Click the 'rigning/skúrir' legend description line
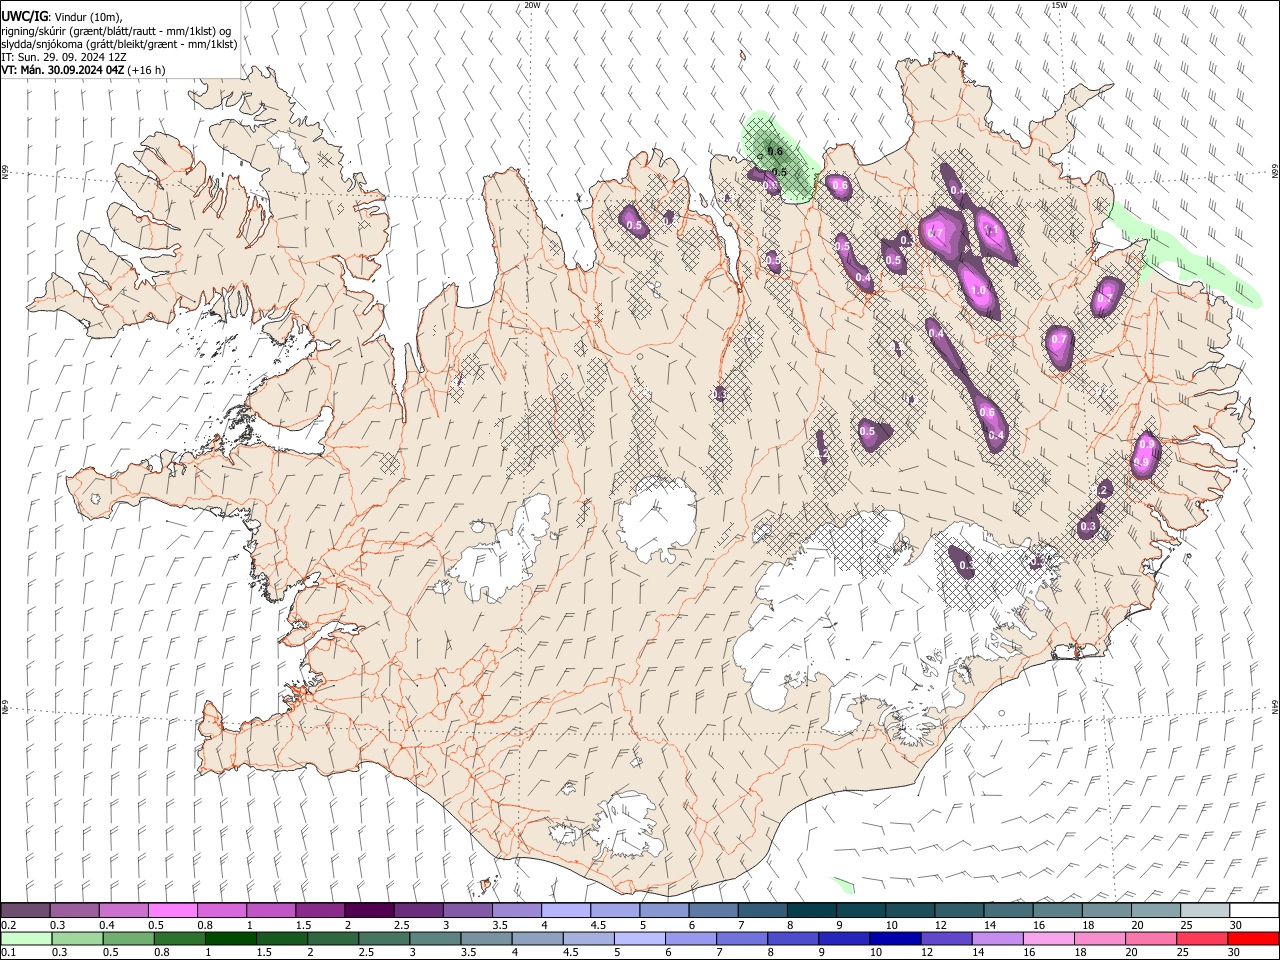 116,31
